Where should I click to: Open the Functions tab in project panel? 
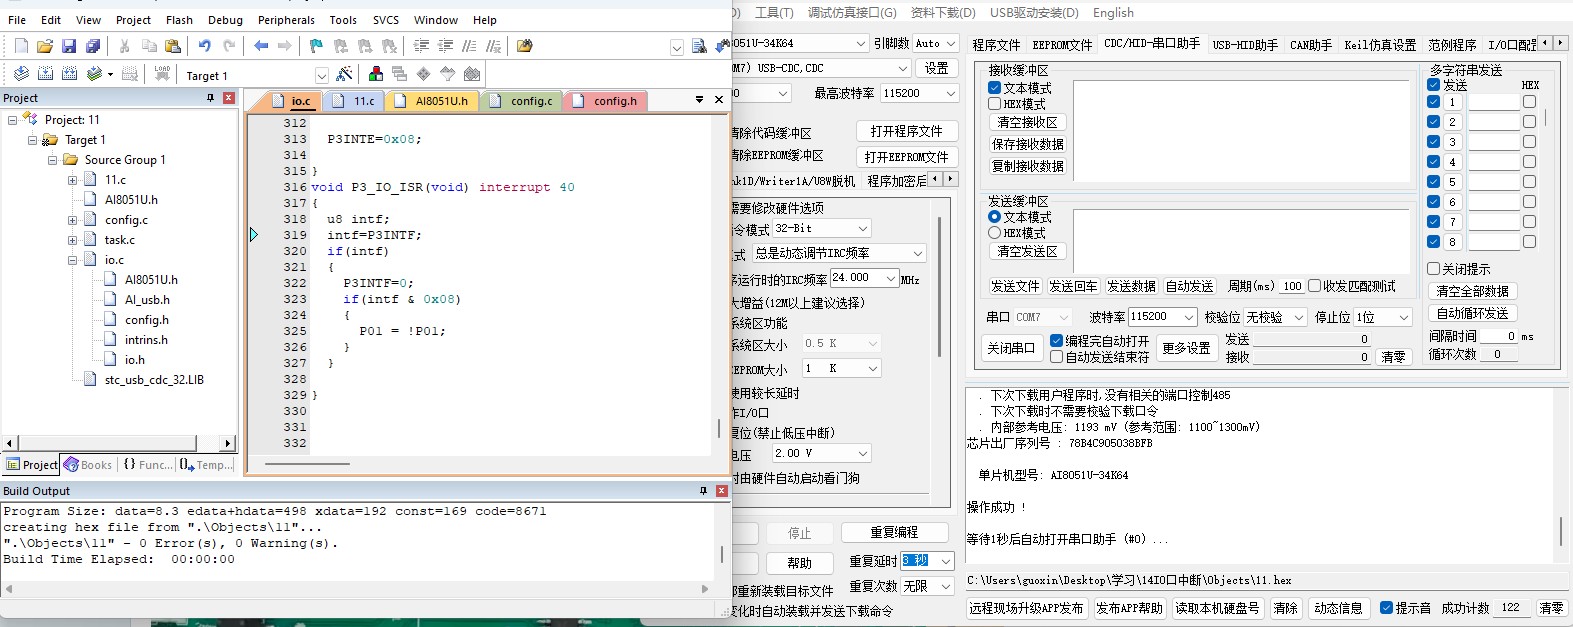pos(148,465)
